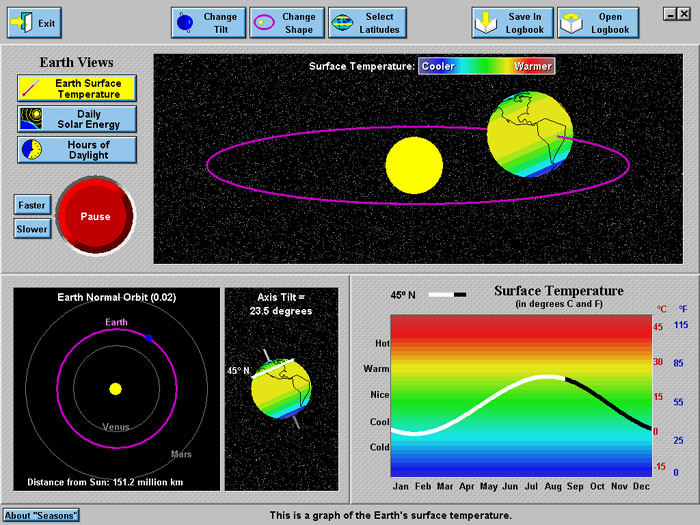Click the tilted globe in the Axis Tilt panel
Viewport: 700px width, 525px height.
tap(281, 388)
